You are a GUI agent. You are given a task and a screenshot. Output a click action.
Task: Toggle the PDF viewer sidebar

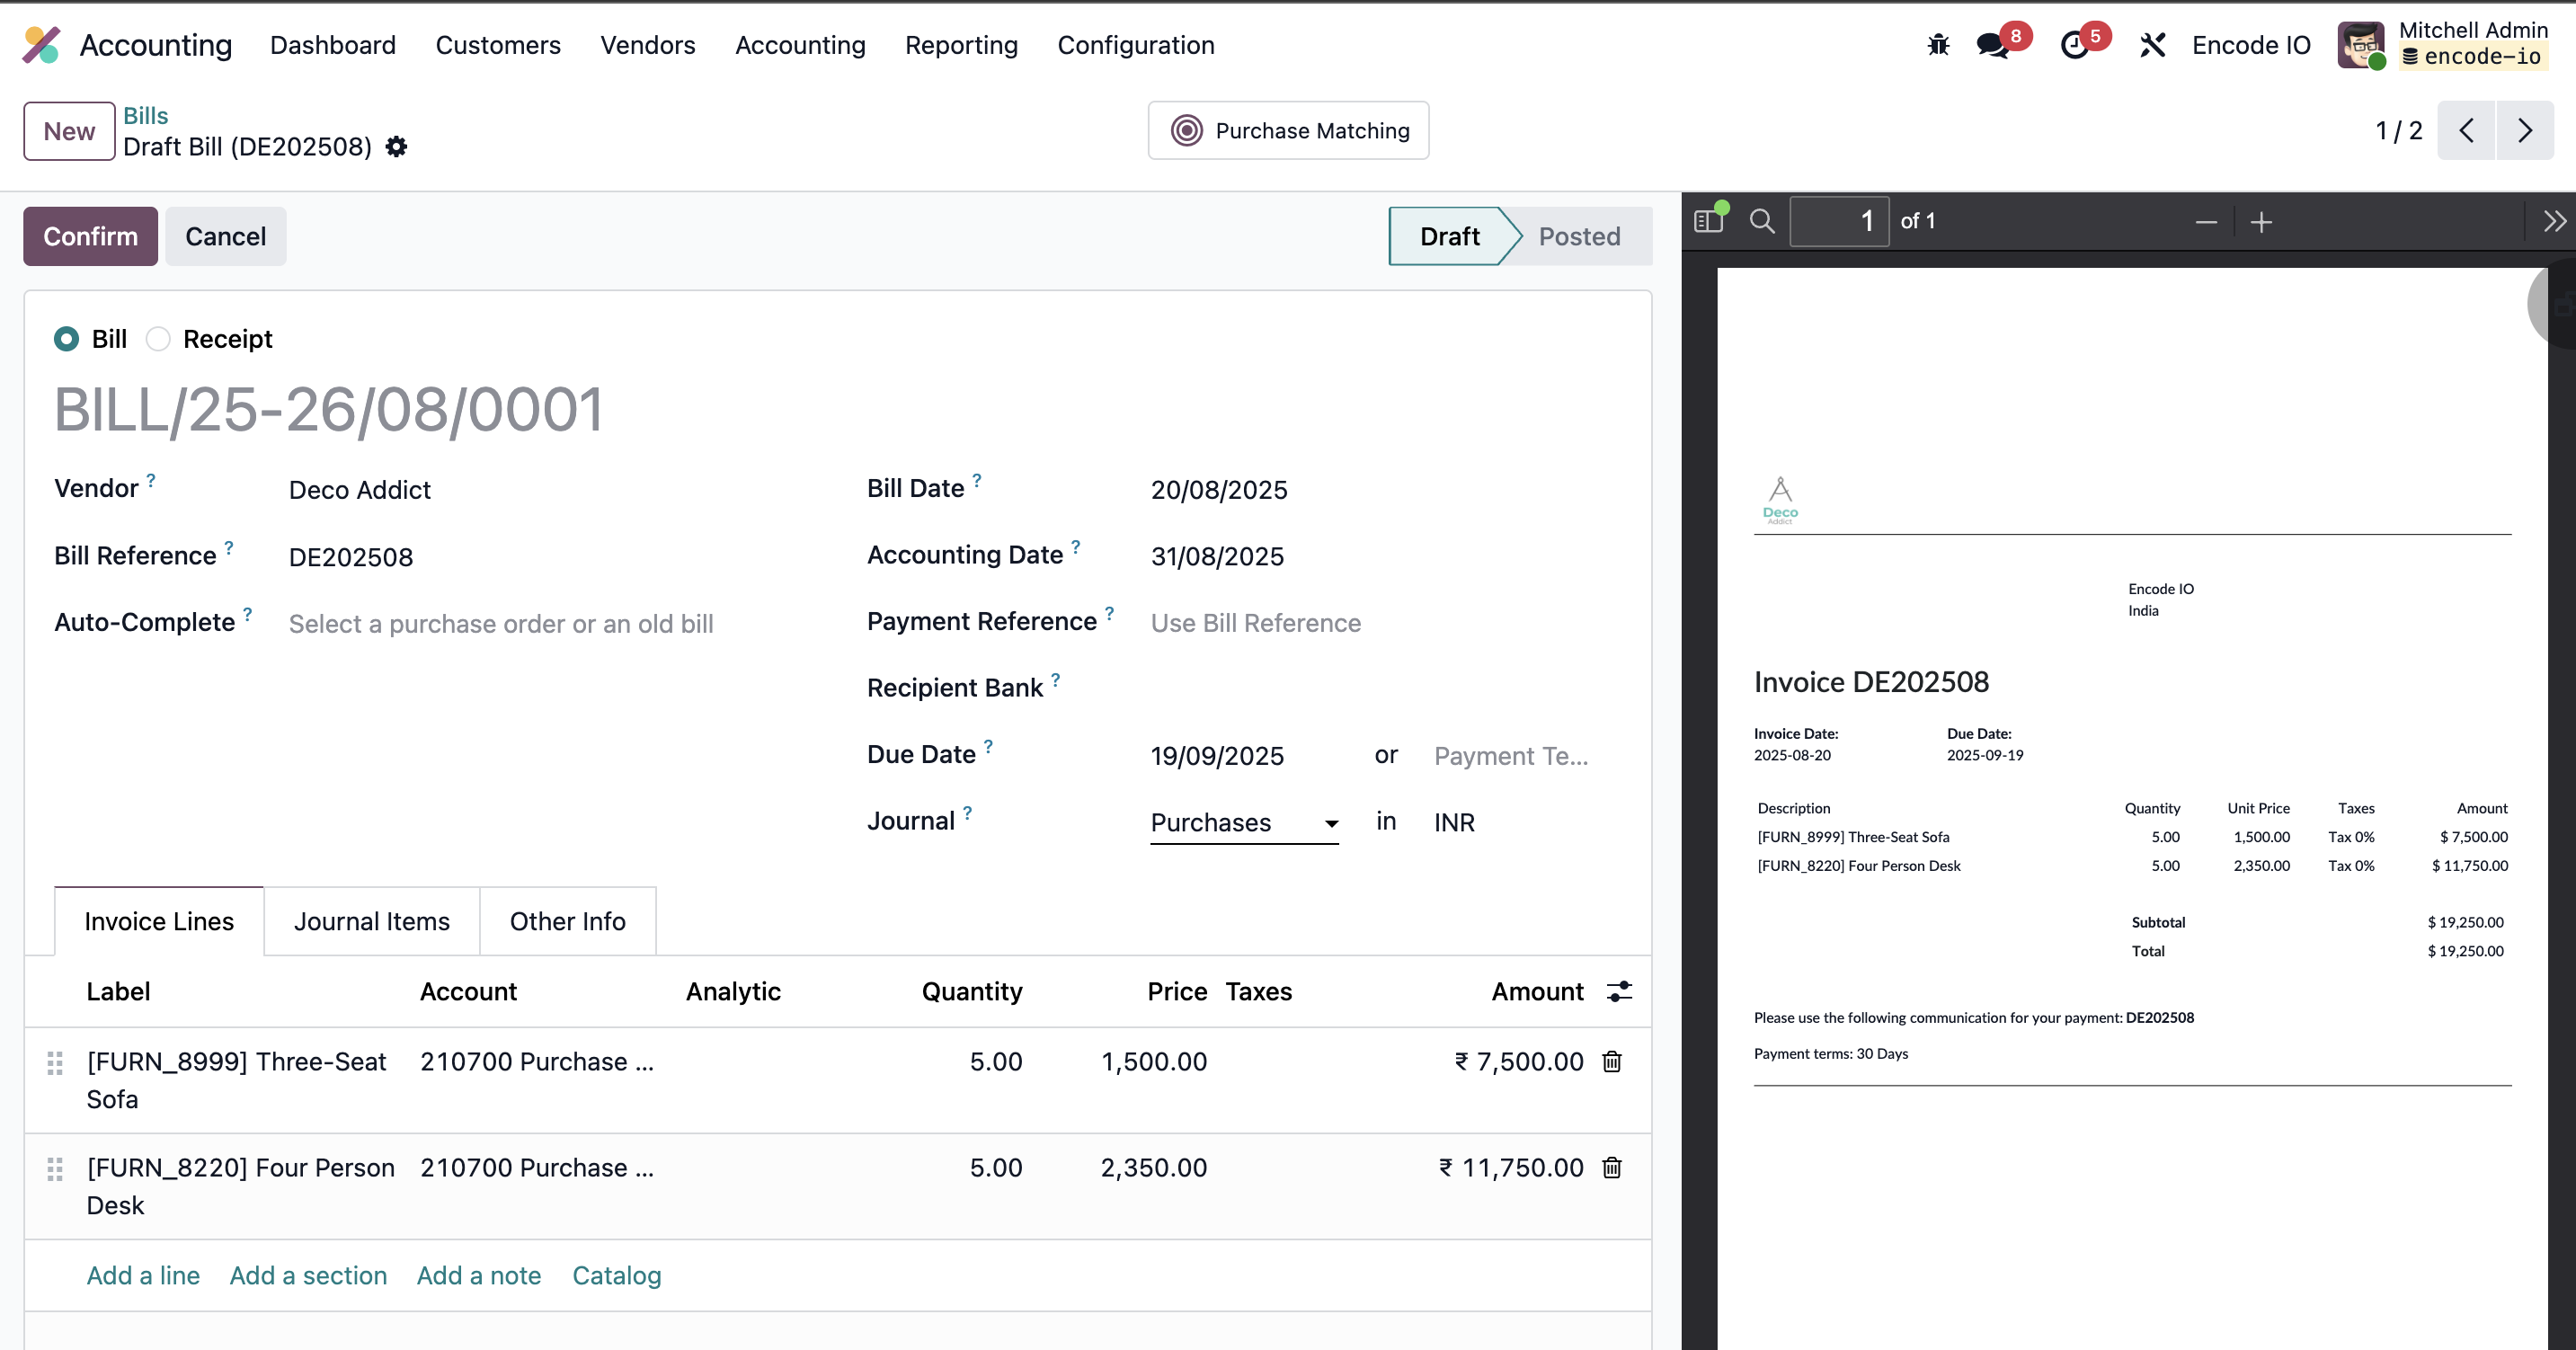point(1709,221)
